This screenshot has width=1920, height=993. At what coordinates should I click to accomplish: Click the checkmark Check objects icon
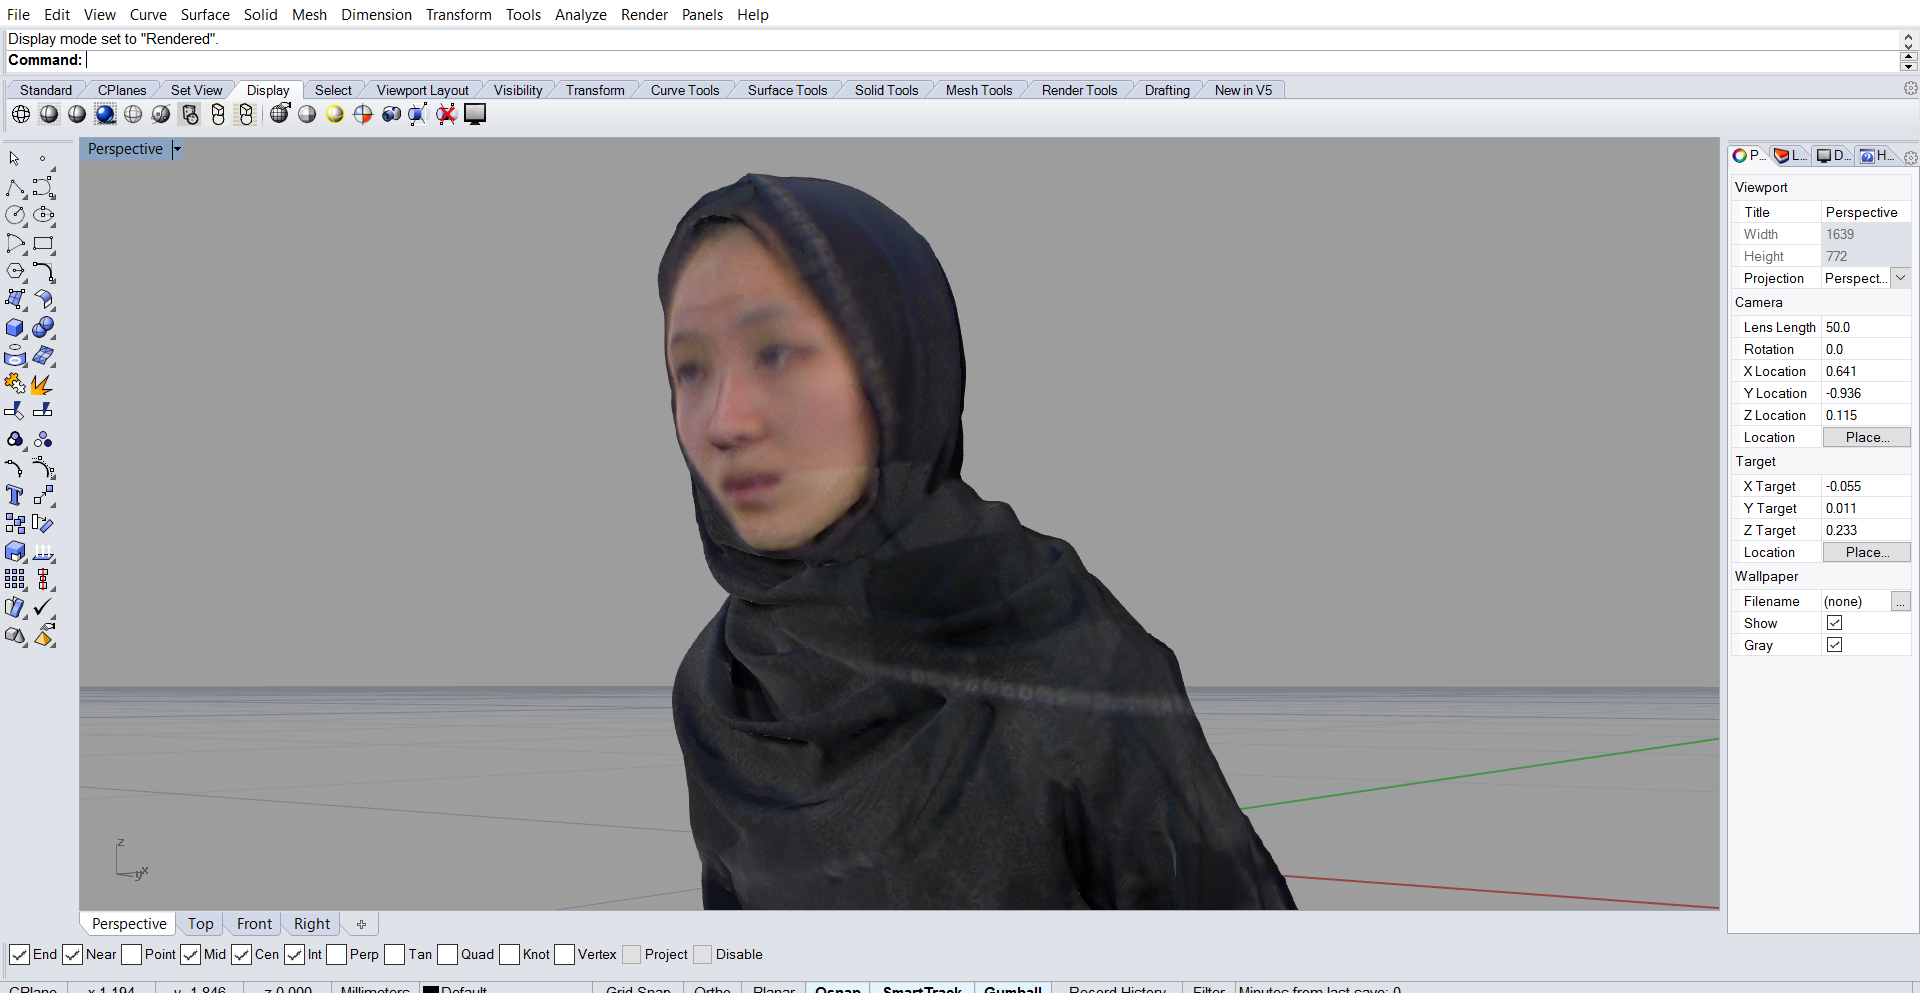click(x=43, y=607)
